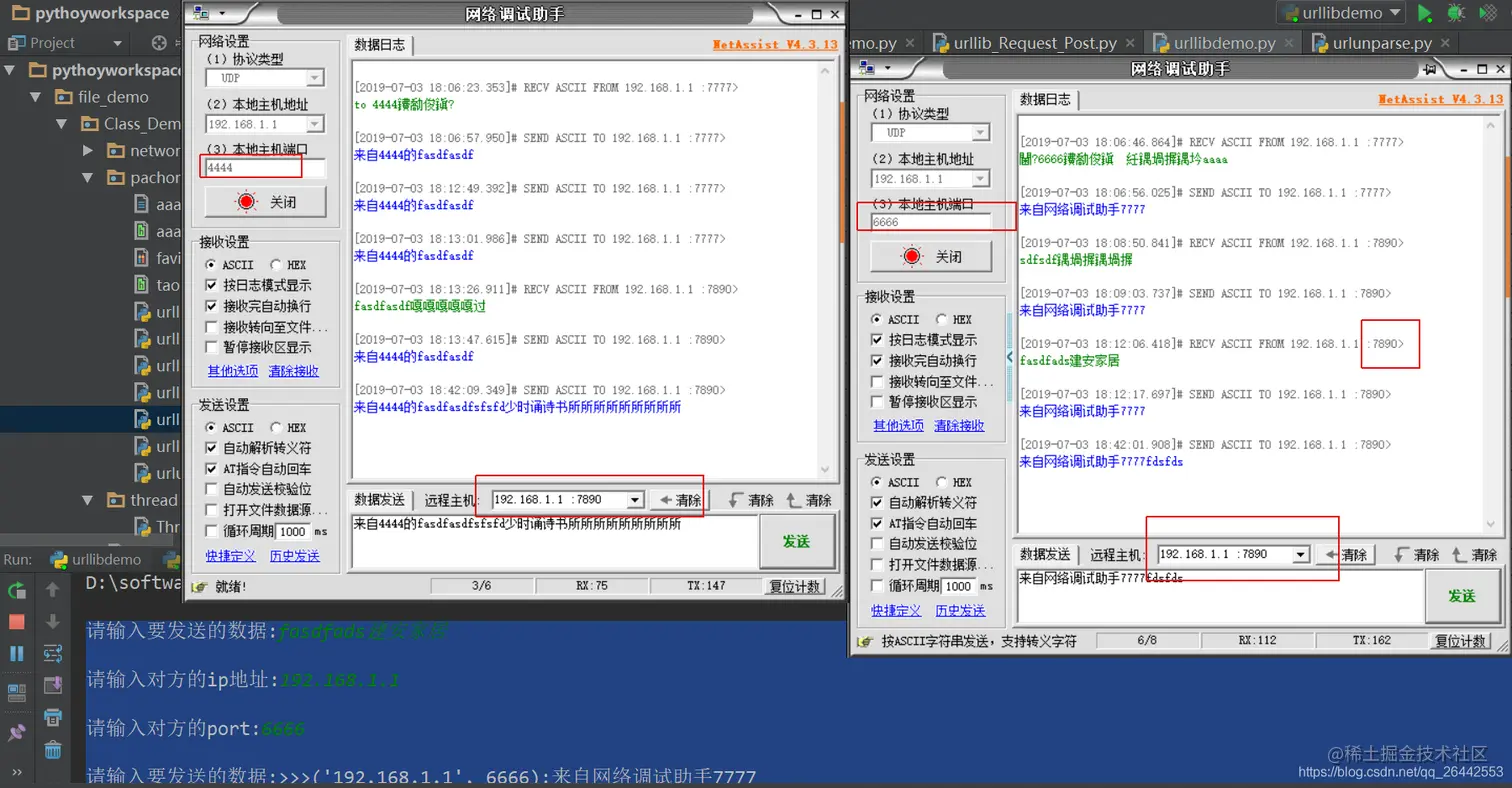Click the Pin tab icon in Run panel
This screenshot has width=1512, height=788.
[16, 733]
